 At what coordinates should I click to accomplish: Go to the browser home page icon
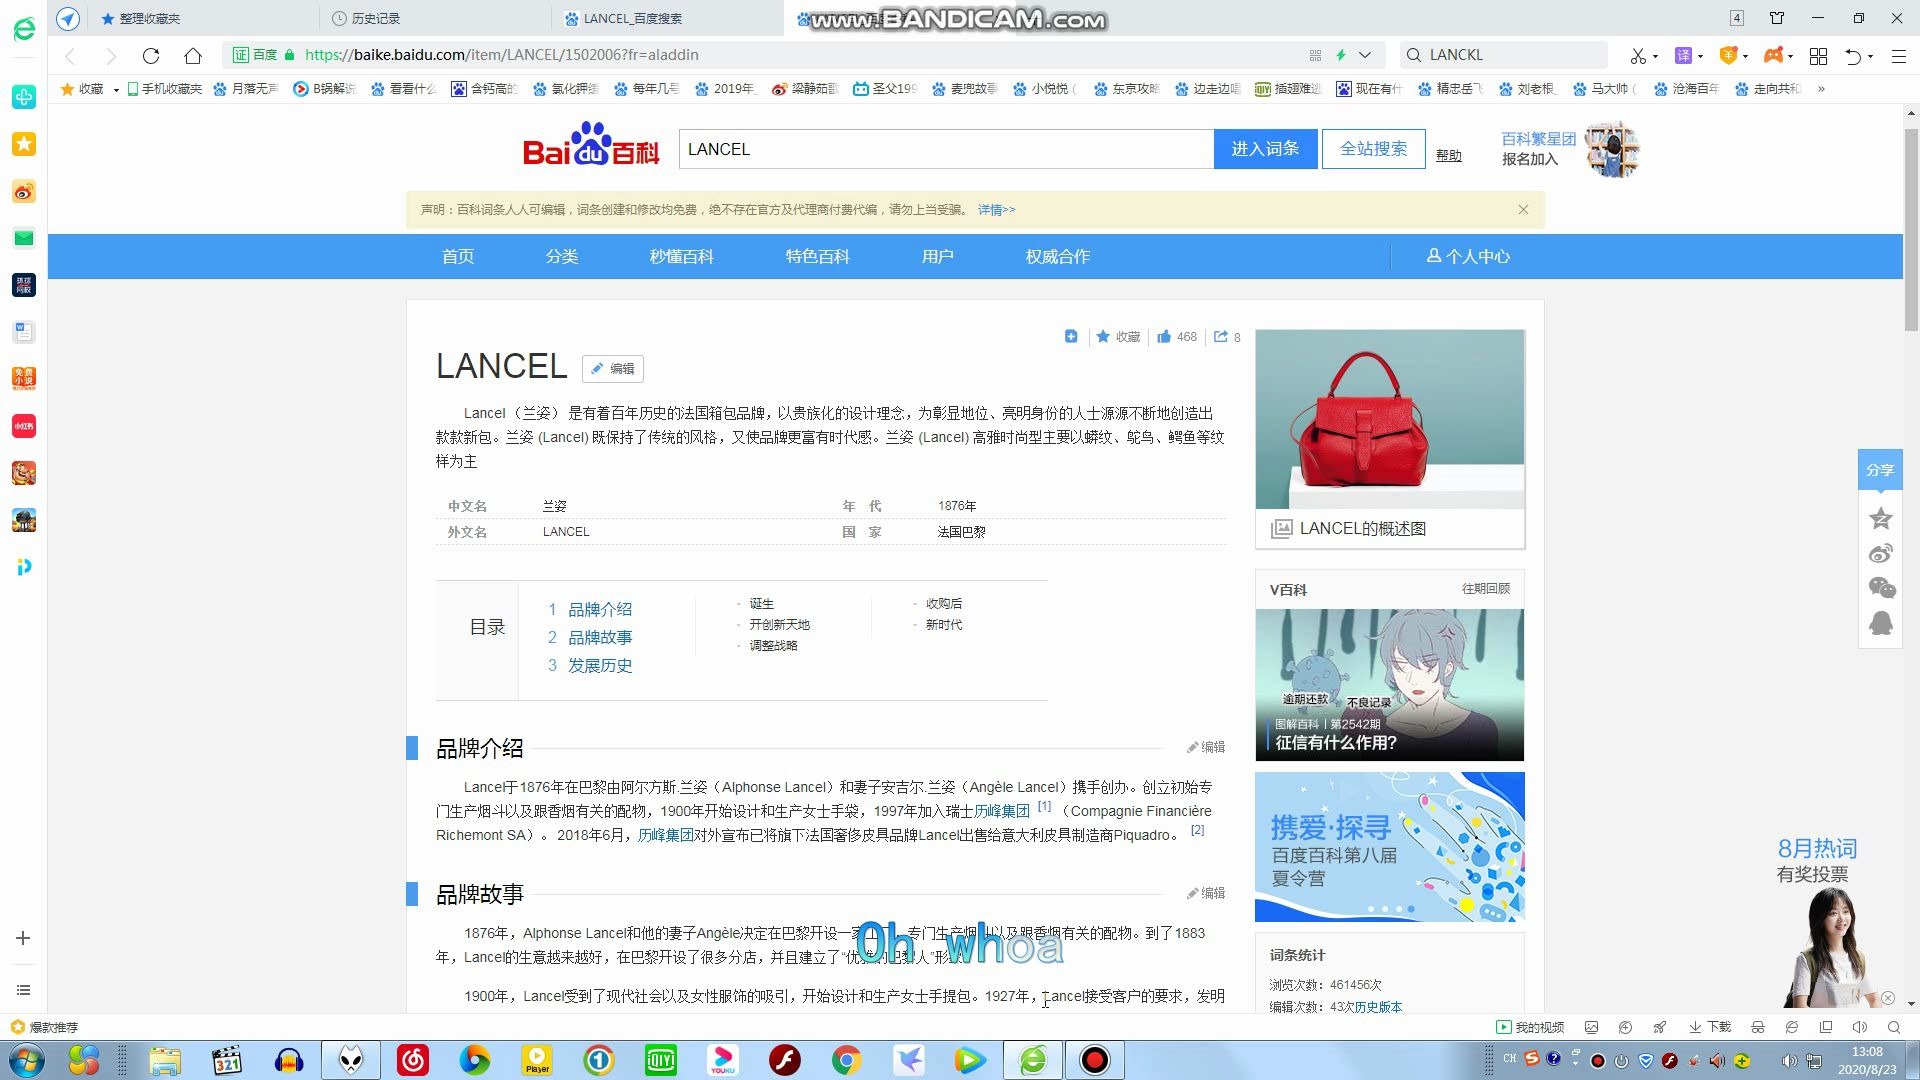[x=193, y=55]
